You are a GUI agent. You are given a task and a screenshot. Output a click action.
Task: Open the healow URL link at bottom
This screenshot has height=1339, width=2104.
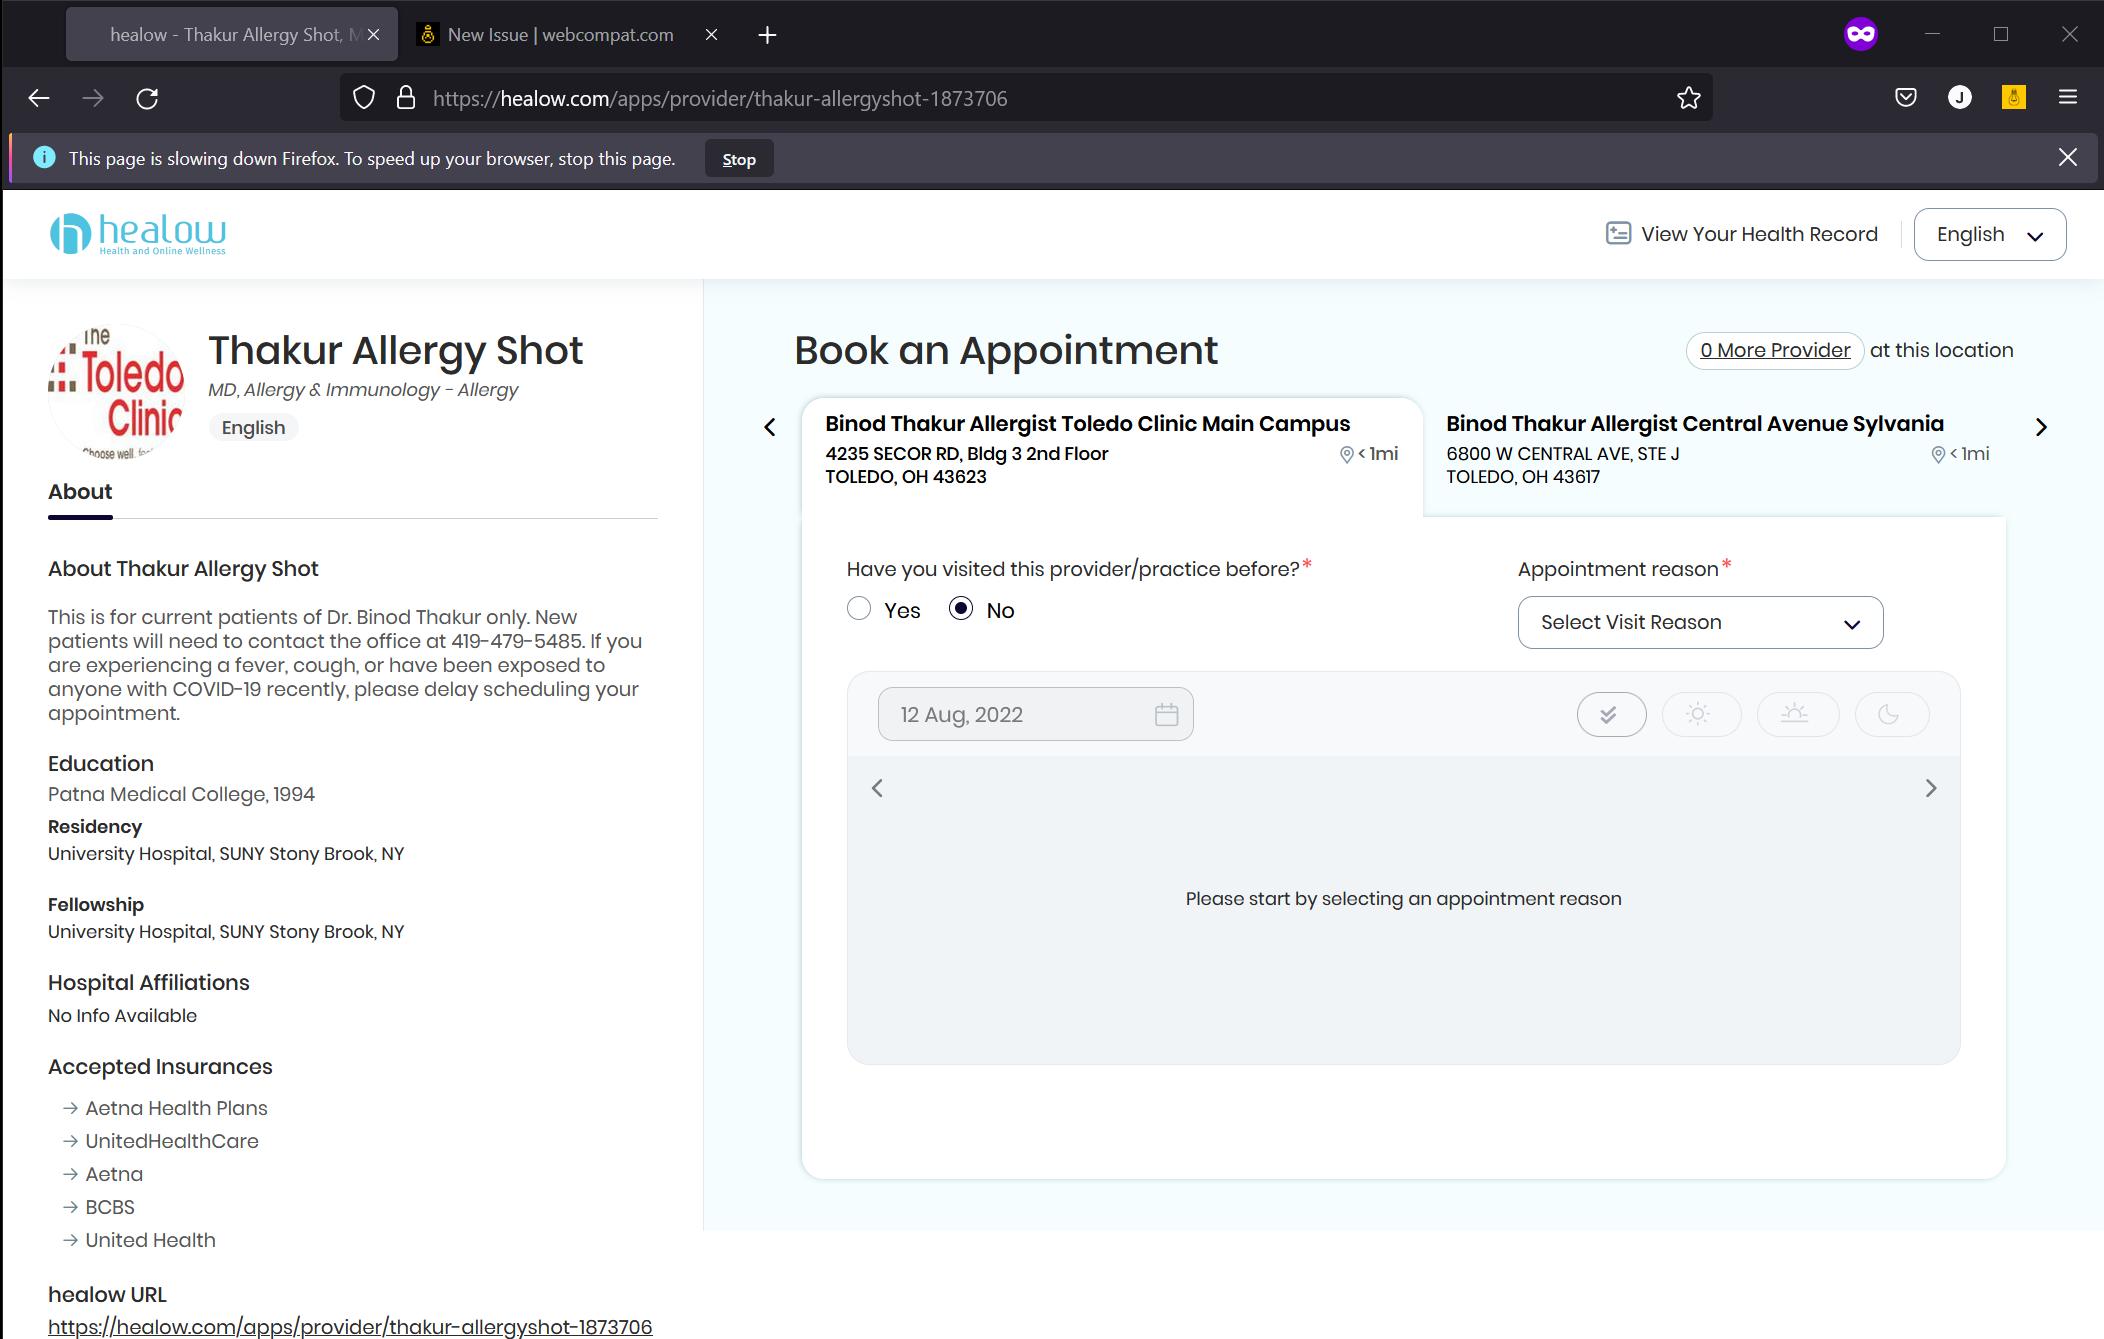(x=350, y=1327)
